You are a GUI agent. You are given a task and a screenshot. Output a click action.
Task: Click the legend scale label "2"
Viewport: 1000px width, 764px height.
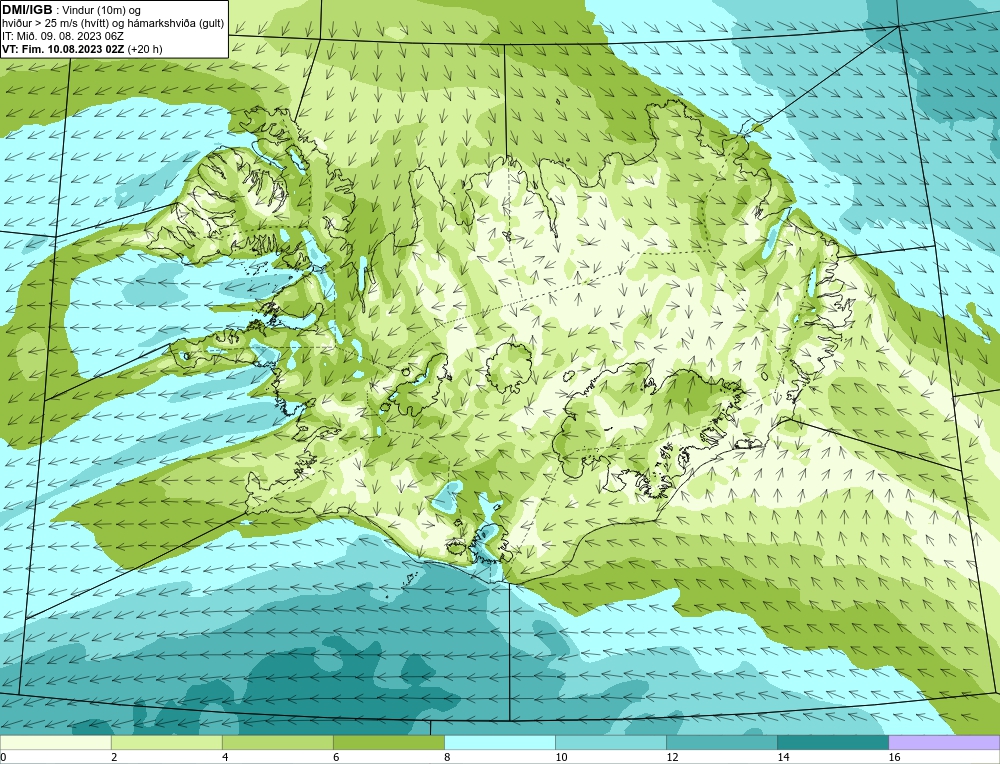[x=114, y=758]
